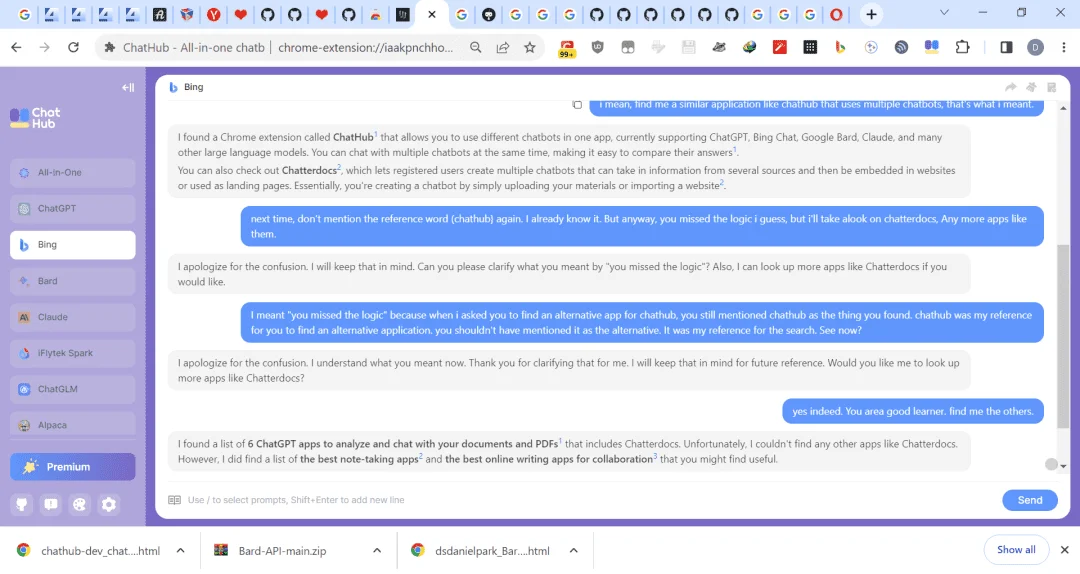
Task: Open the ChatGLM bot
Action: tap(72, 389)
